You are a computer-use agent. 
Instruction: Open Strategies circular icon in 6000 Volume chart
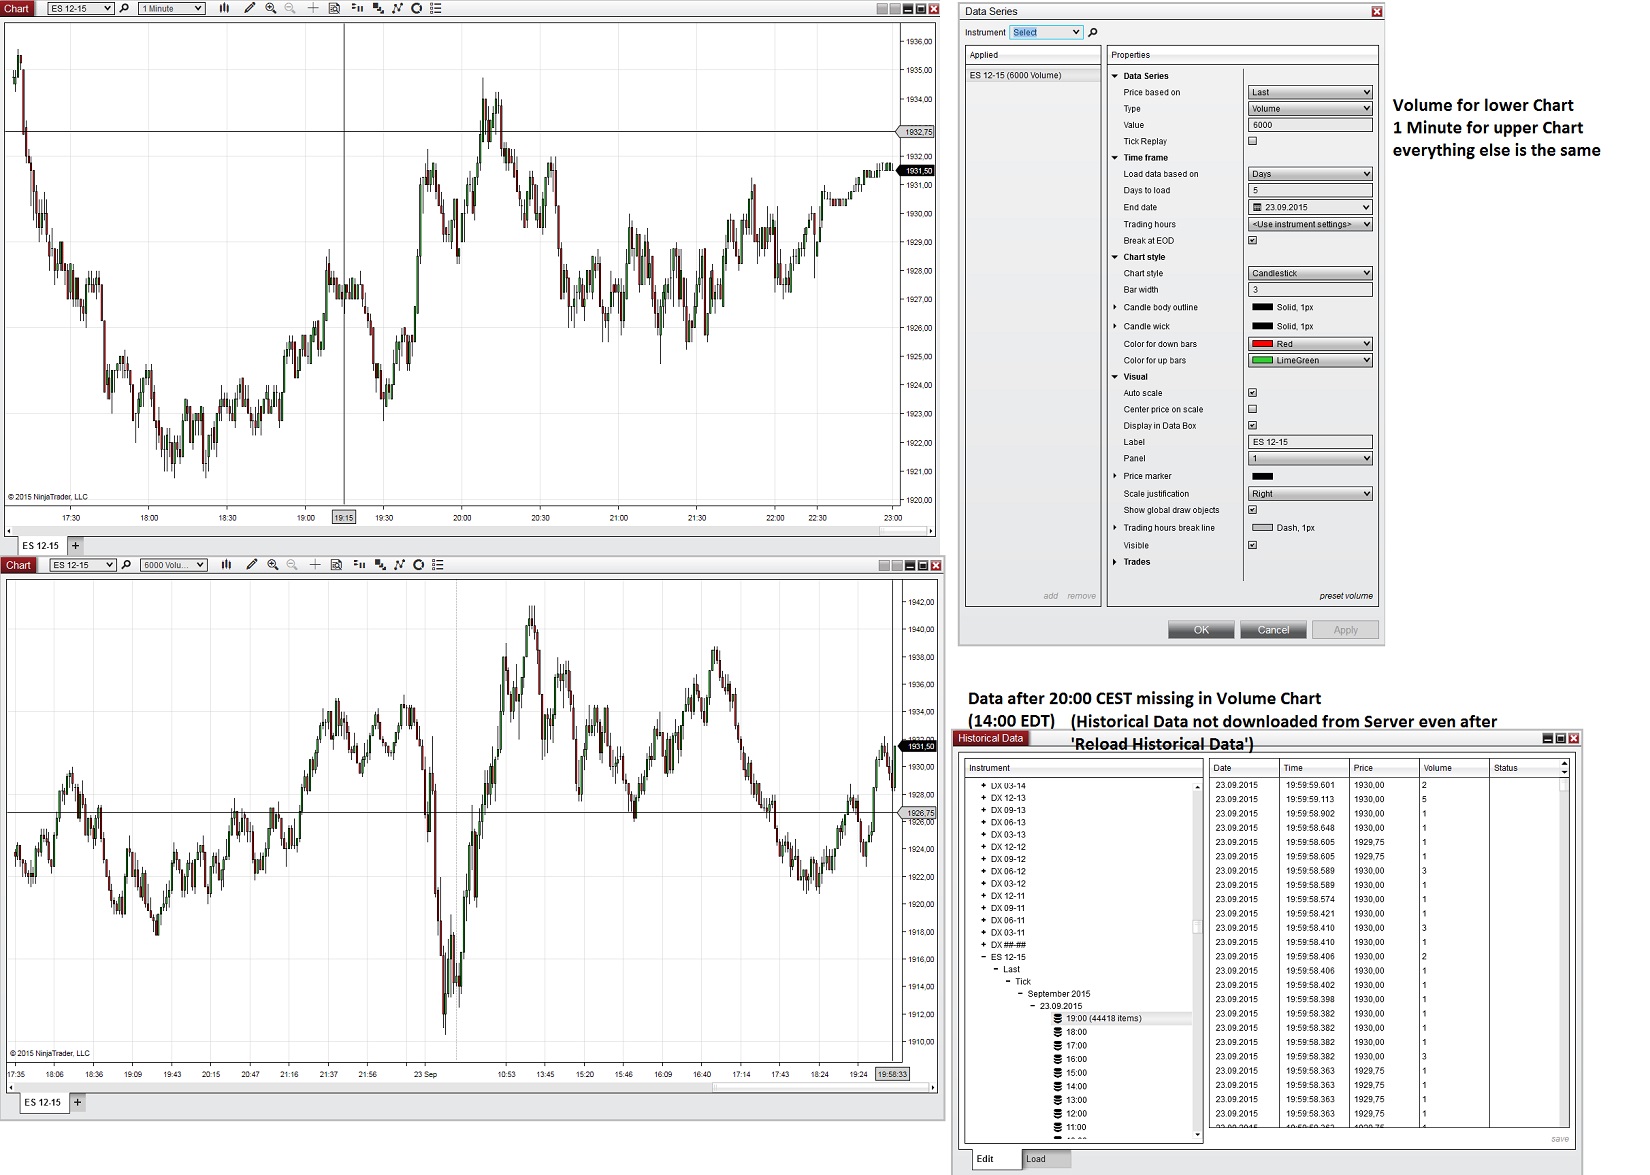coord(418,565)
